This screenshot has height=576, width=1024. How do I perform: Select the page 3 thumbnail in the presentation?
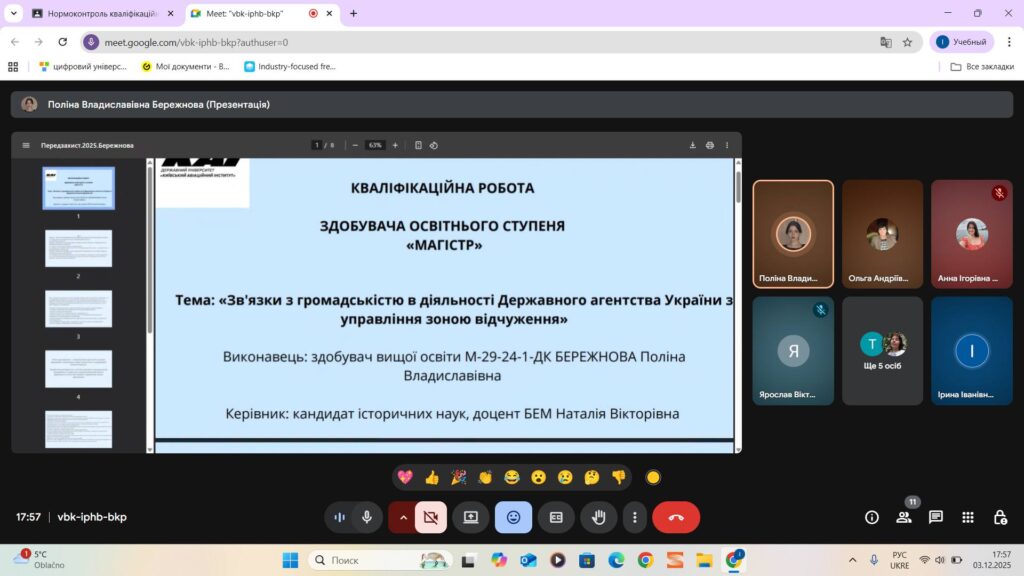tap(78, 308)
